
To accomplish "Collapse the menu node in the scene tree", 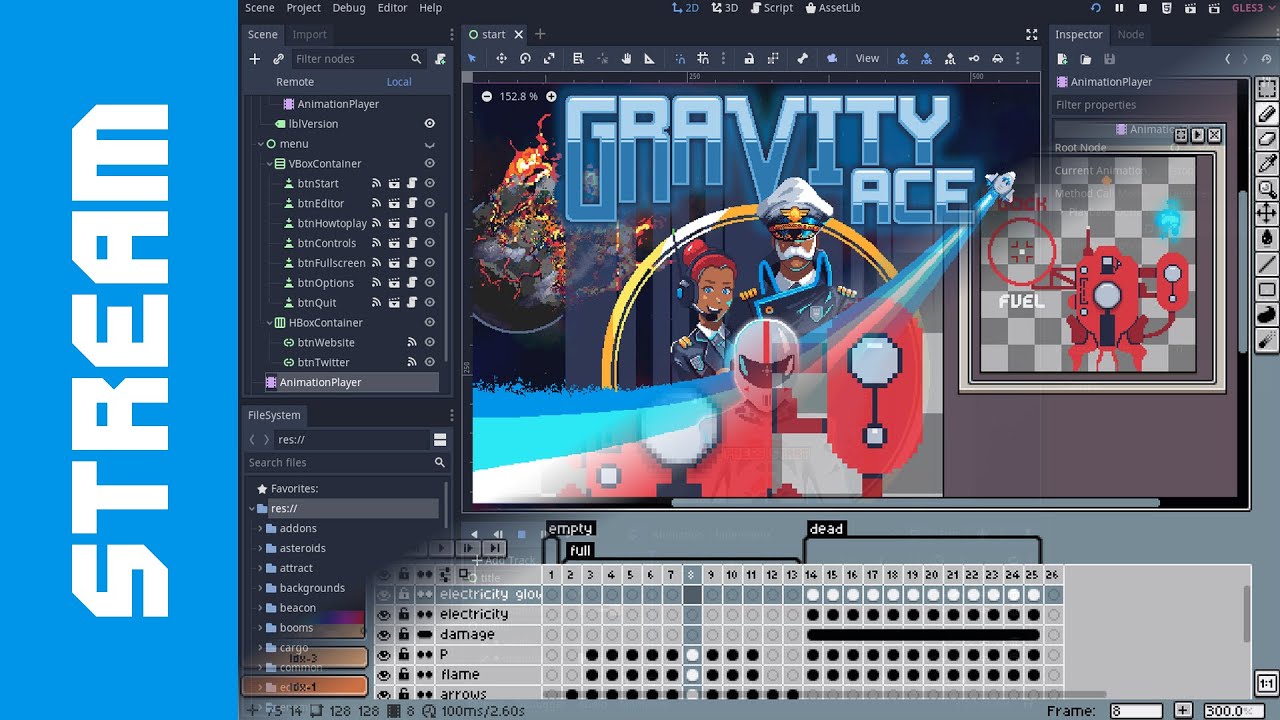I will pos(259,144).
